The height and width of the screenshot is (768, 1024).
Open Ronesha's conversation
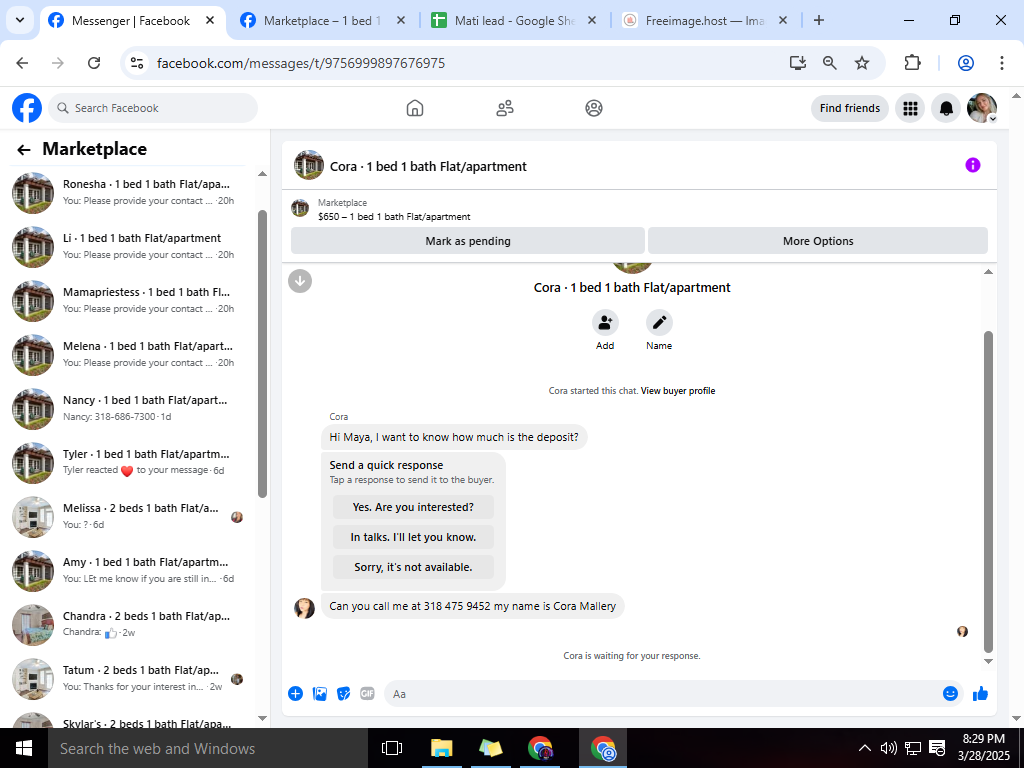(131, 193)
